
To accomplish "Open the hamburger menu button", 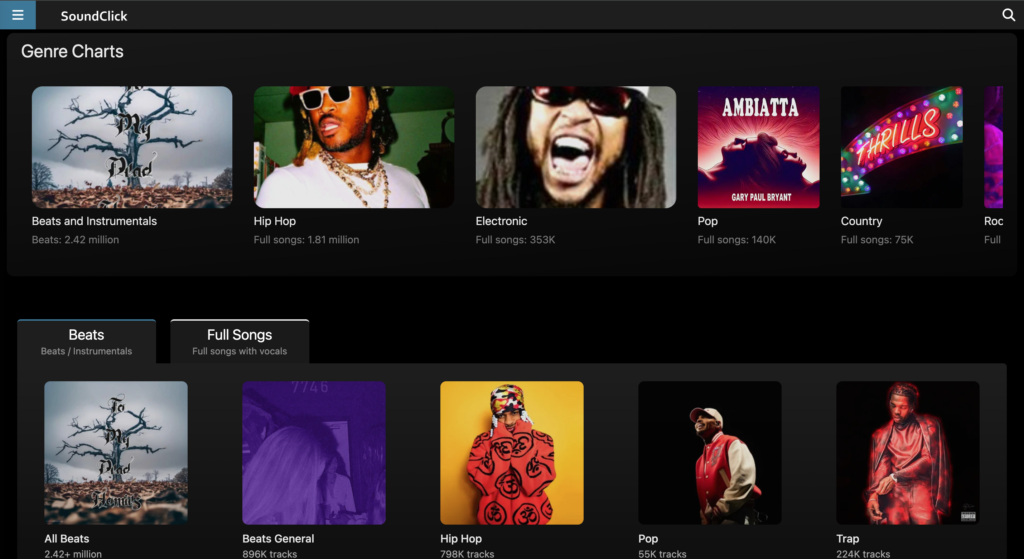I will 17,15.
